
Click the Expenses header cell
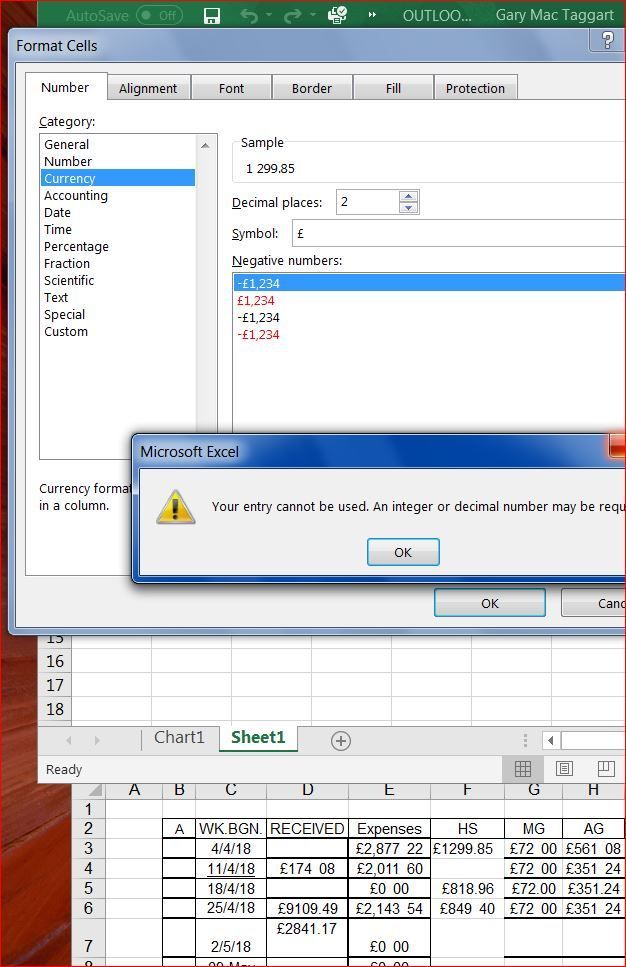(389, 828)
